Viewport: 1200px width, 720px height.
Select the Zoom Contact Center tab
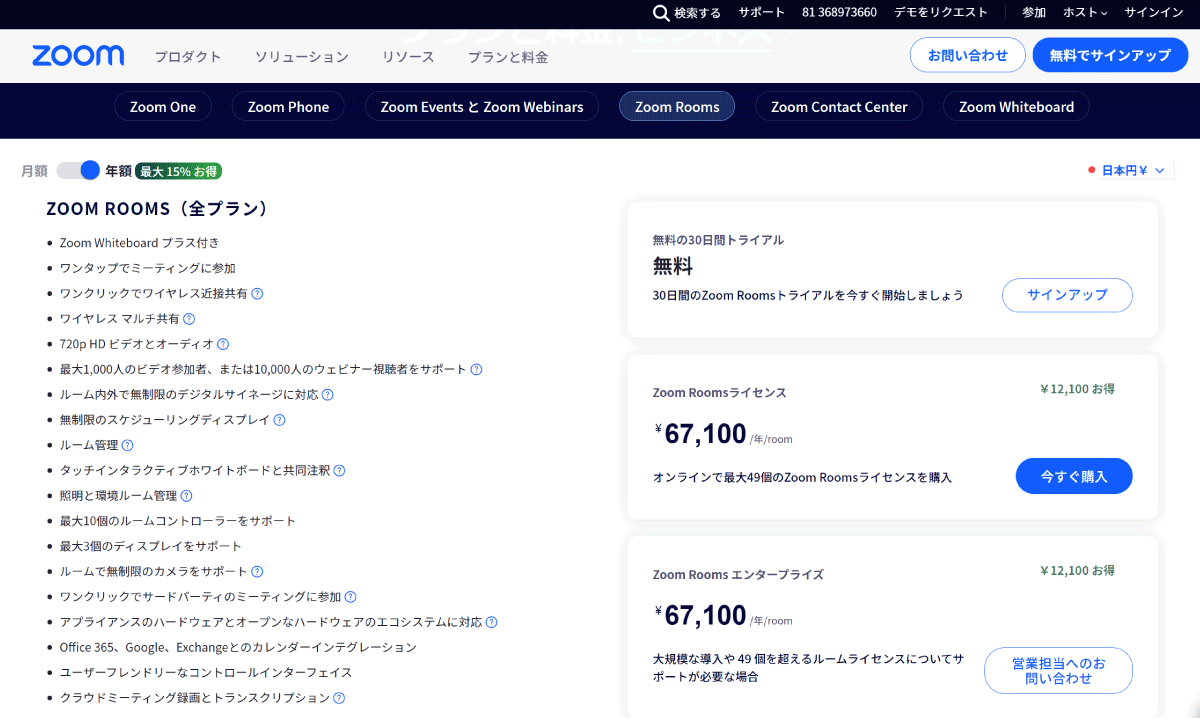point(839,107)
